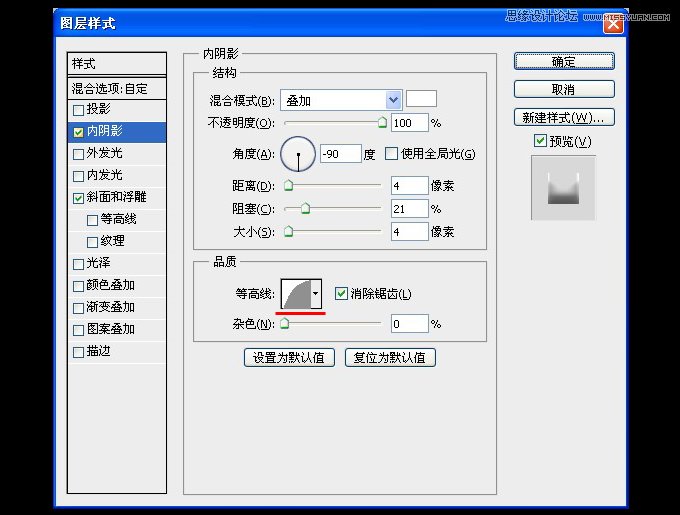The height and width of the screenshot is (515, 680).
Task: Close the 图层样式 dialog
Action: click(613, 24)
